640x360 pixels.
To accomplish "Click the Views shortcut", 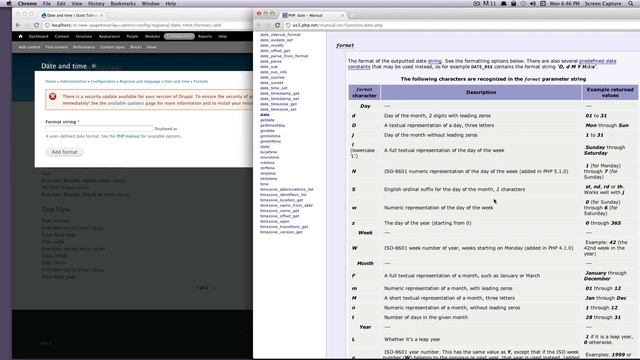I will 152,47.
